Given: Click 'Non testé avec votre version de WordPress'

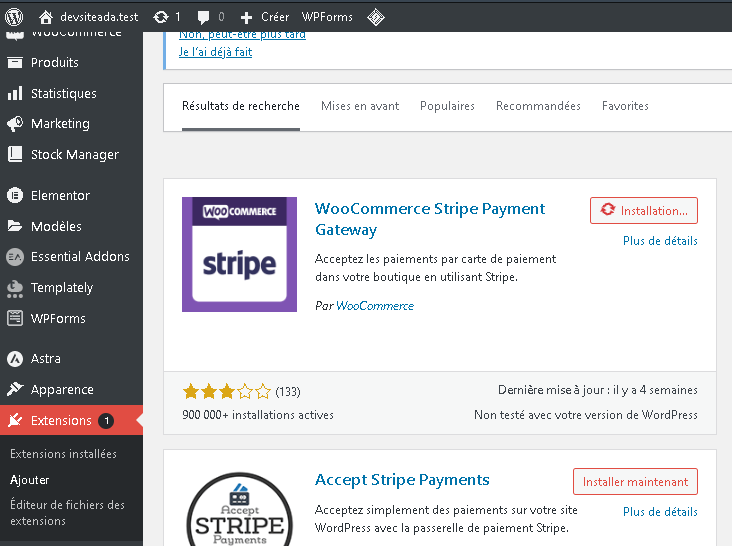Looking at the screenshot, I should [x=586, y=415].
